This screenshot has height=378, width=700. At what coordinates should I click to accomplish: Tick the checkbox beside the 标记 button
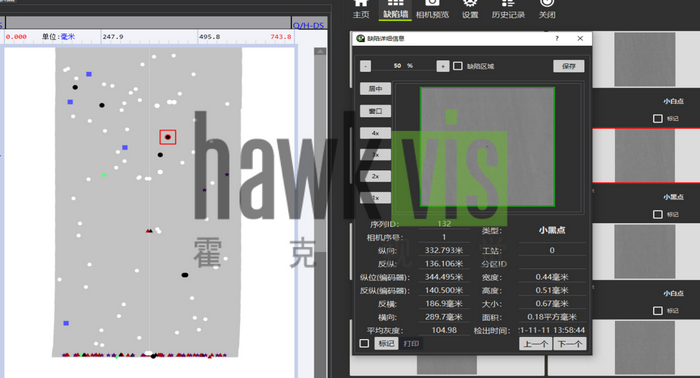(364, 343)
